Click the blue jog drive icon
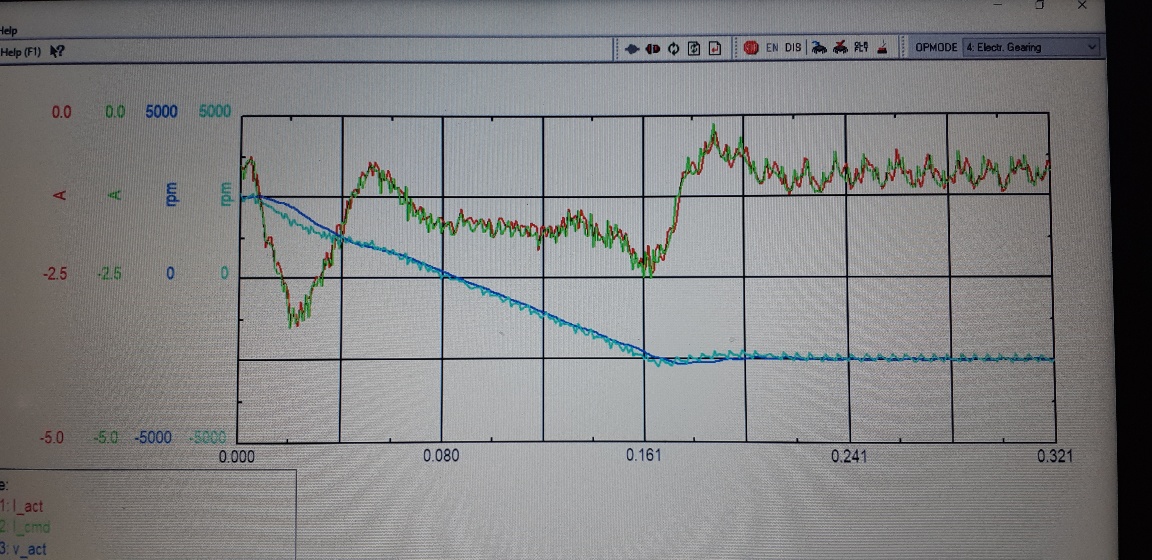Screen dimensions: 1152x560 tap(818, 48)
